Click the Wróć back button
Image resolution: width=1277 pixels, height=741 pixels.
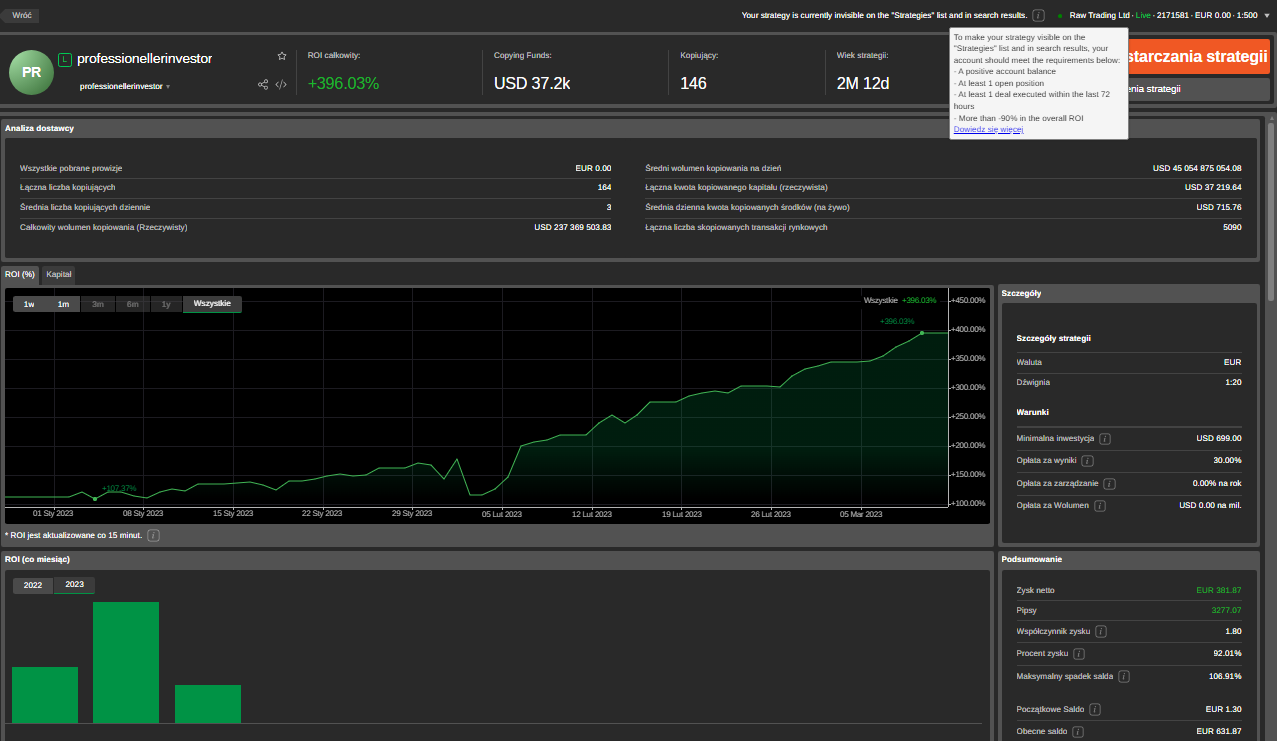21,16
